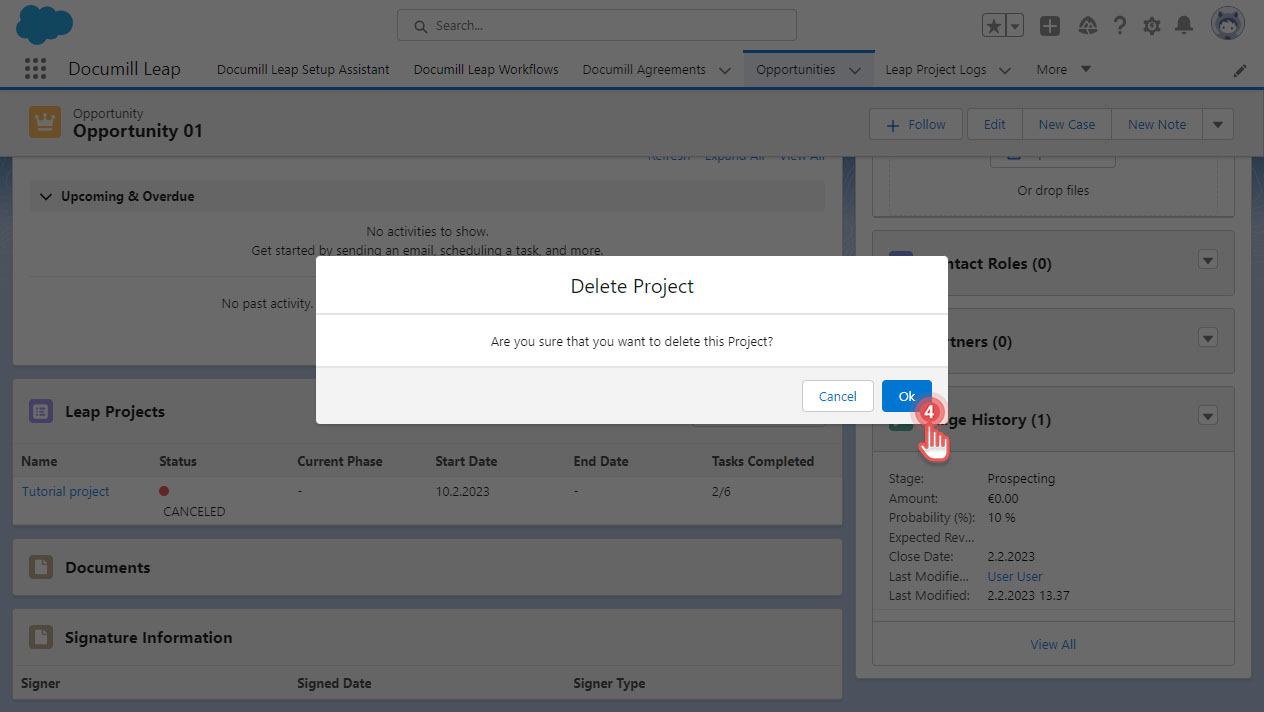The width and height of the screenshot is (1264, 712).
Task: Click the Leap Projects panel icon
Action: (39, 411)
